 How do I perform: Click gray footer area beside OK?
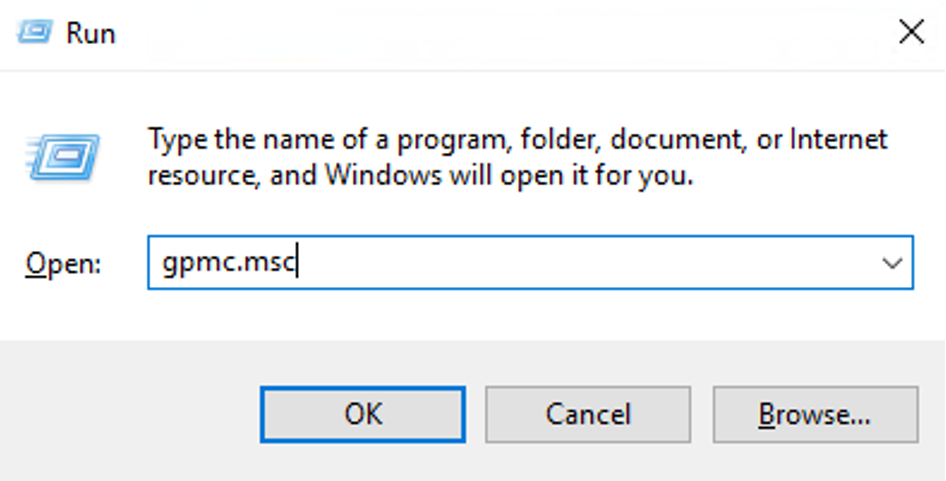pos(130,415)
